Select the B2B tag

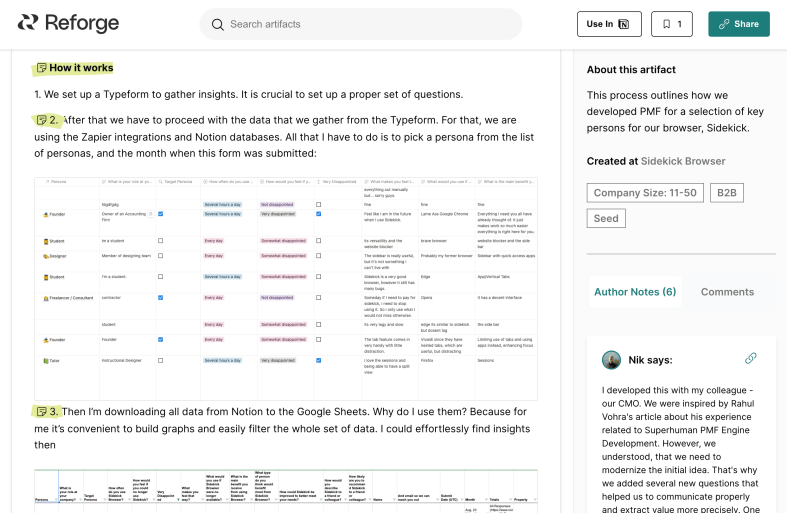(727, 193)
